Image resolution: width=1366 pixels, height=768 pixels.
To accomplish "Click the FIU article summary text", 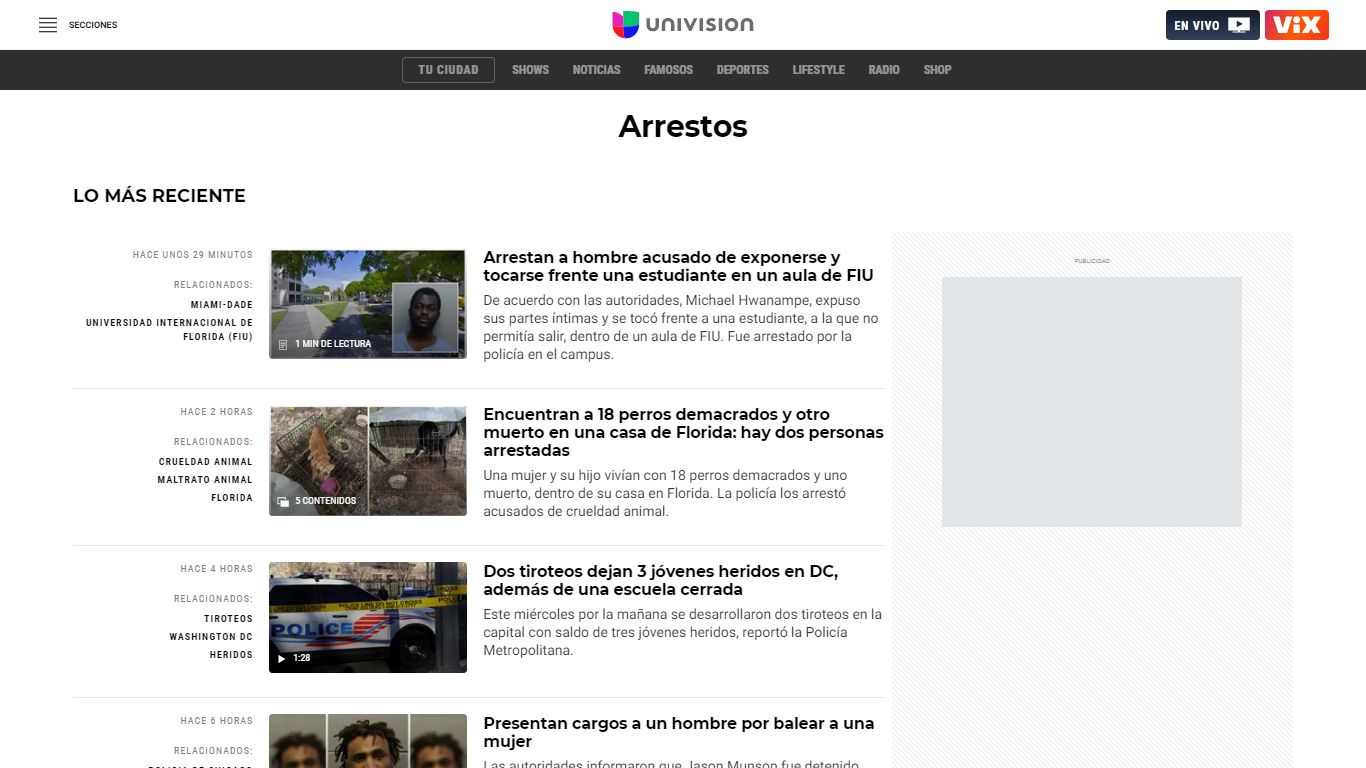I will (681, 327).
